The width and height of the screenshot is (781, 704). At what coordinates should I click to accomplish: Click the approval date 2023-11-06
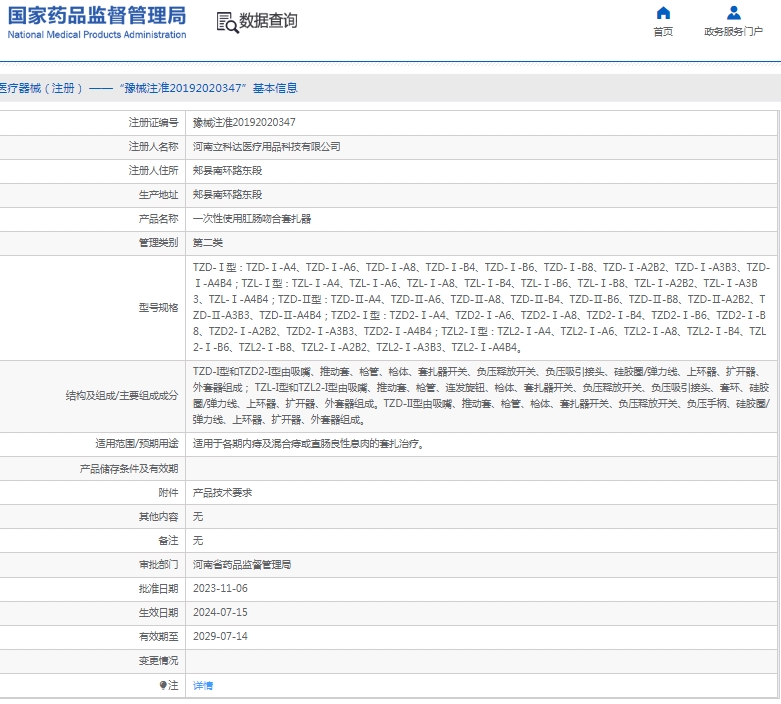[220, 588]
